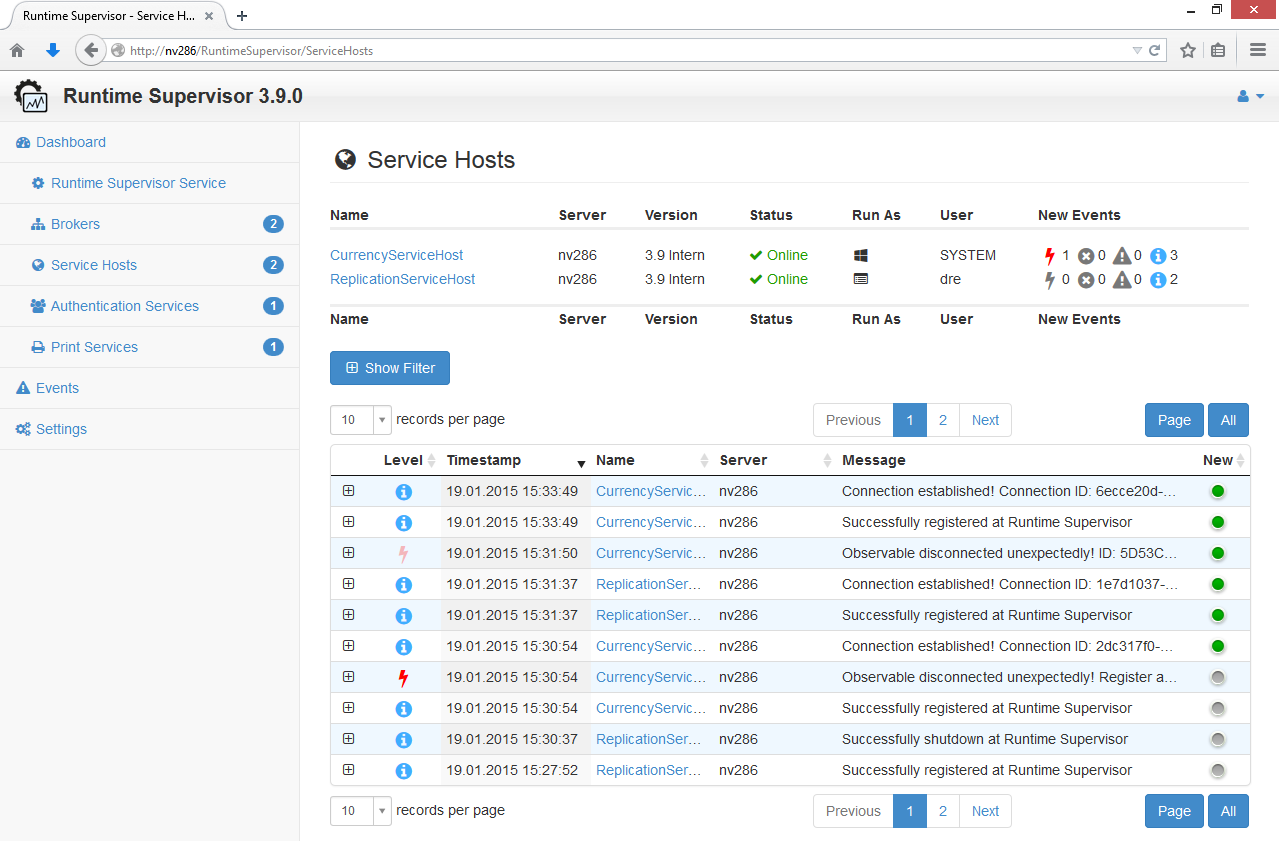The image size is (1279, 841).
Task: Toggle the green New indicator on first event row
Action: coord(1217,491)
